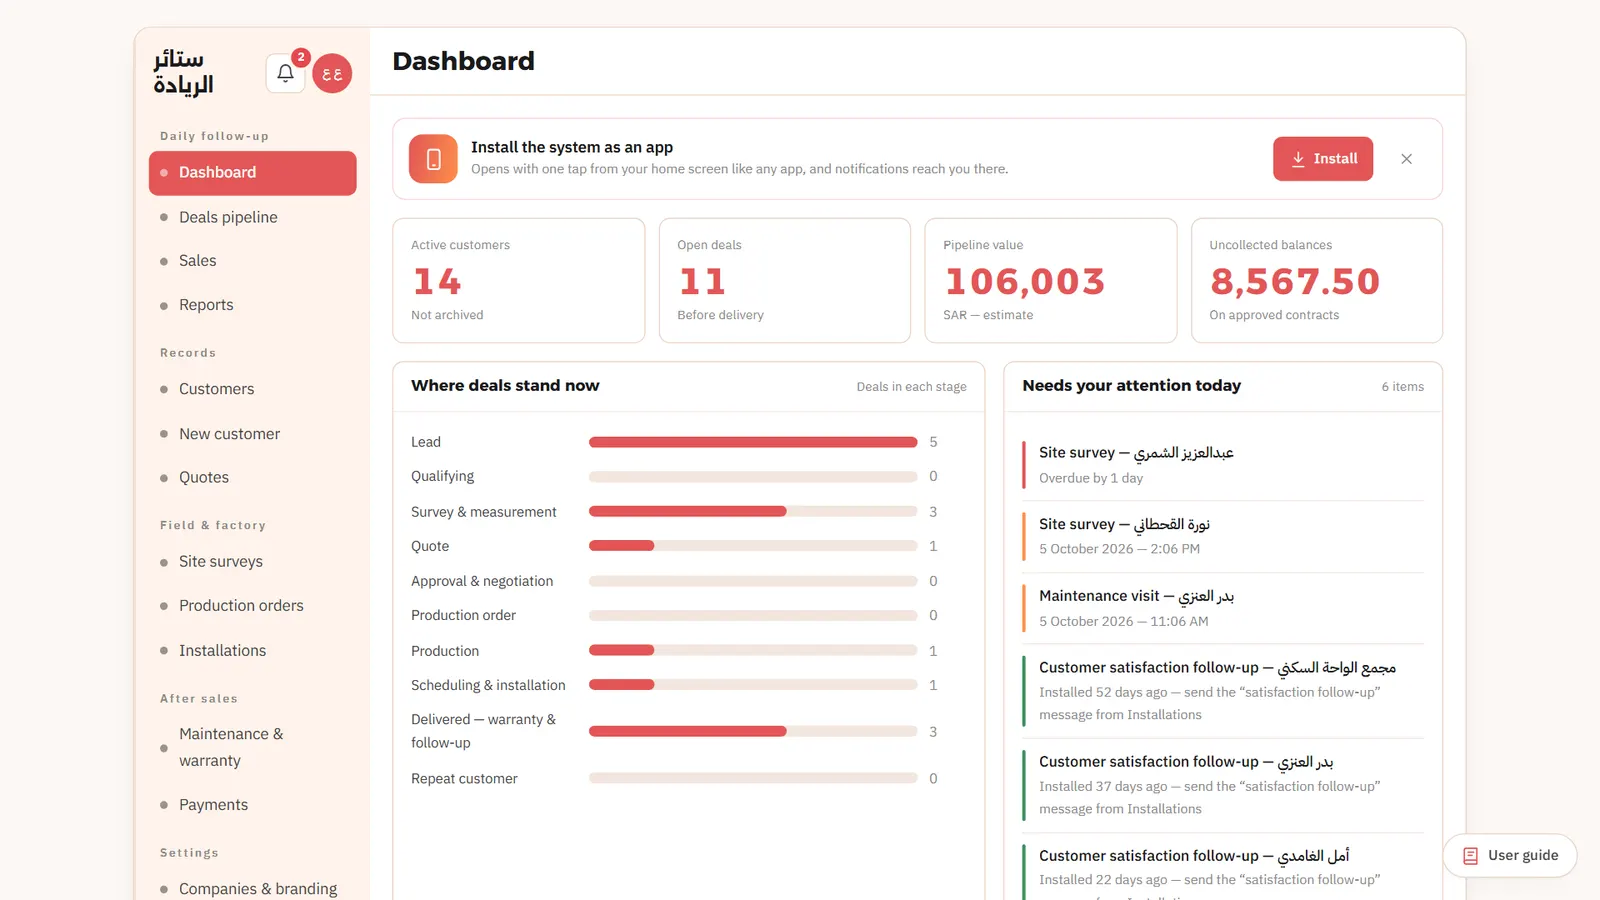Open Site surveys section
This screenshot has width=1600, height=900.
coord(253,562)
